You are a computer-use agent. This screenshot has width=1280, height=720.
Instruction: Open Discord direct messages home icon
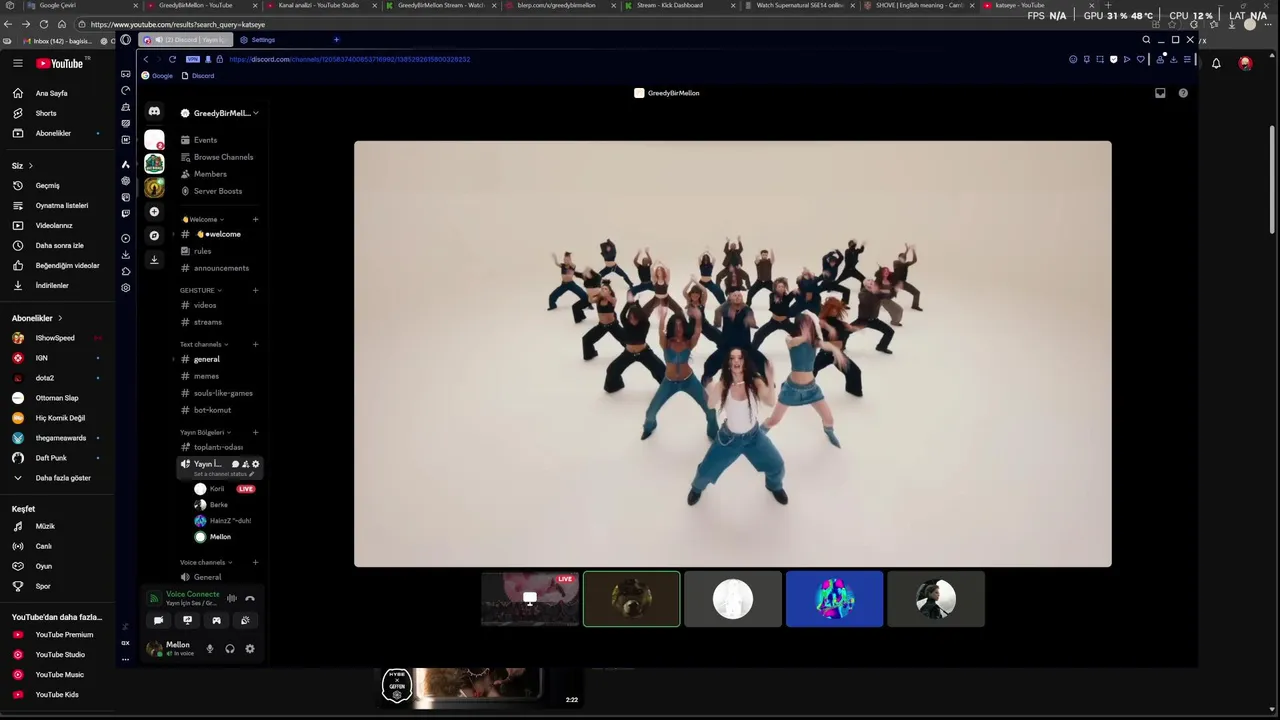click(x=154, y=112)
